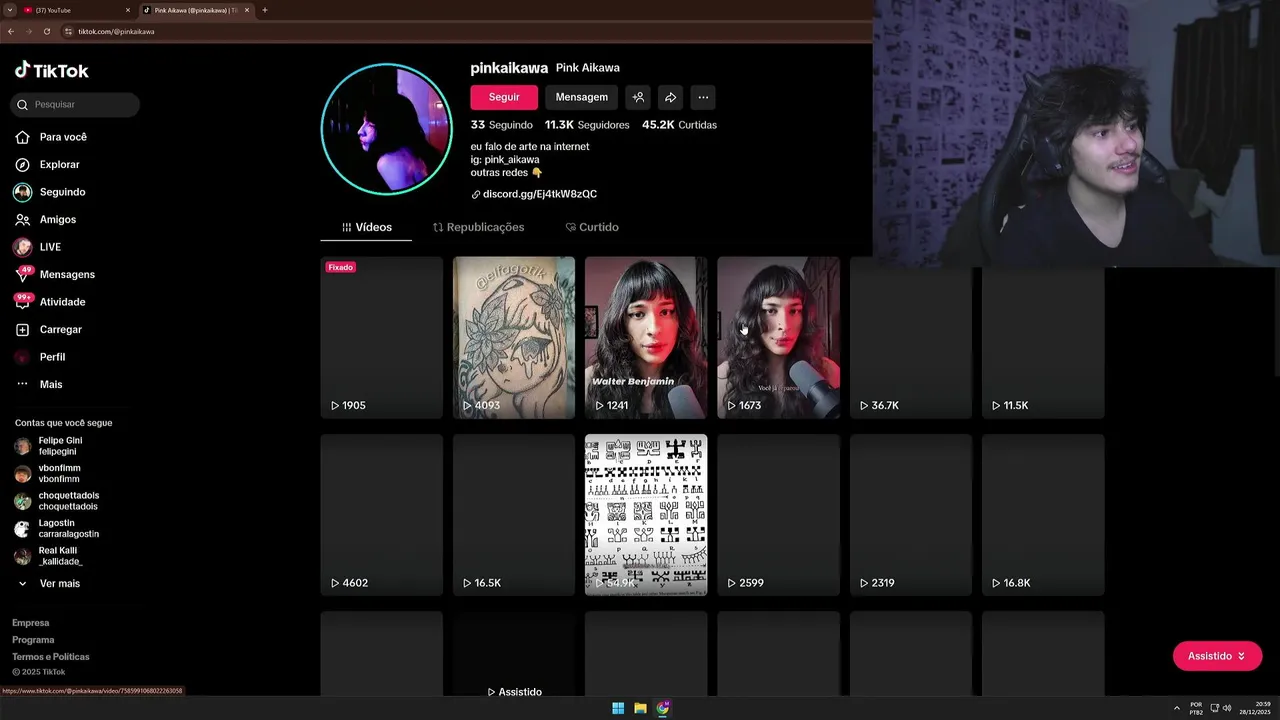This screenshot has height=720, width=1280.
Task: Open the Programa footer link
Action: (x=33, y=640)
